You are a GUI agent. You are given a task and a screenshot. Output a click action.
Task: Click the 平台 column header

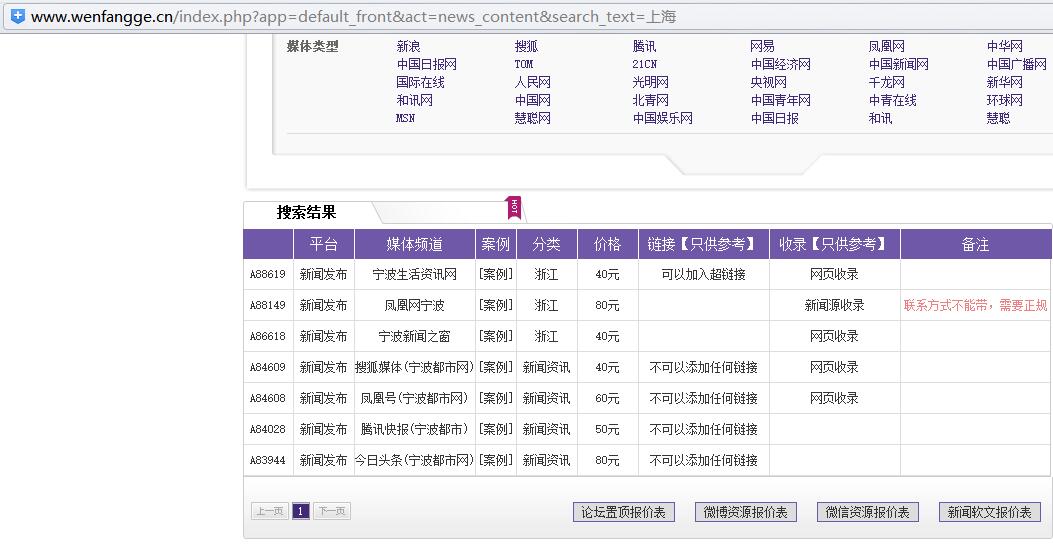coord(324,244)
